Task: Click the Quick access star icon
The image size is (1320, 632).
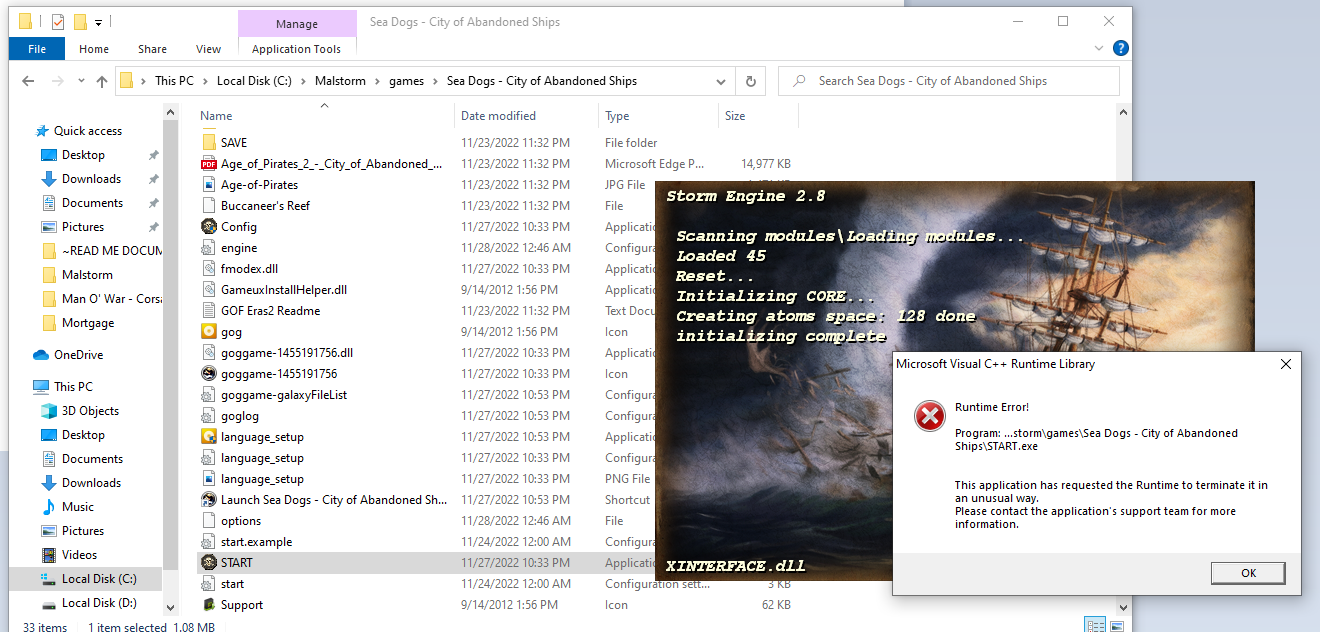Action: tap(42, 131)
